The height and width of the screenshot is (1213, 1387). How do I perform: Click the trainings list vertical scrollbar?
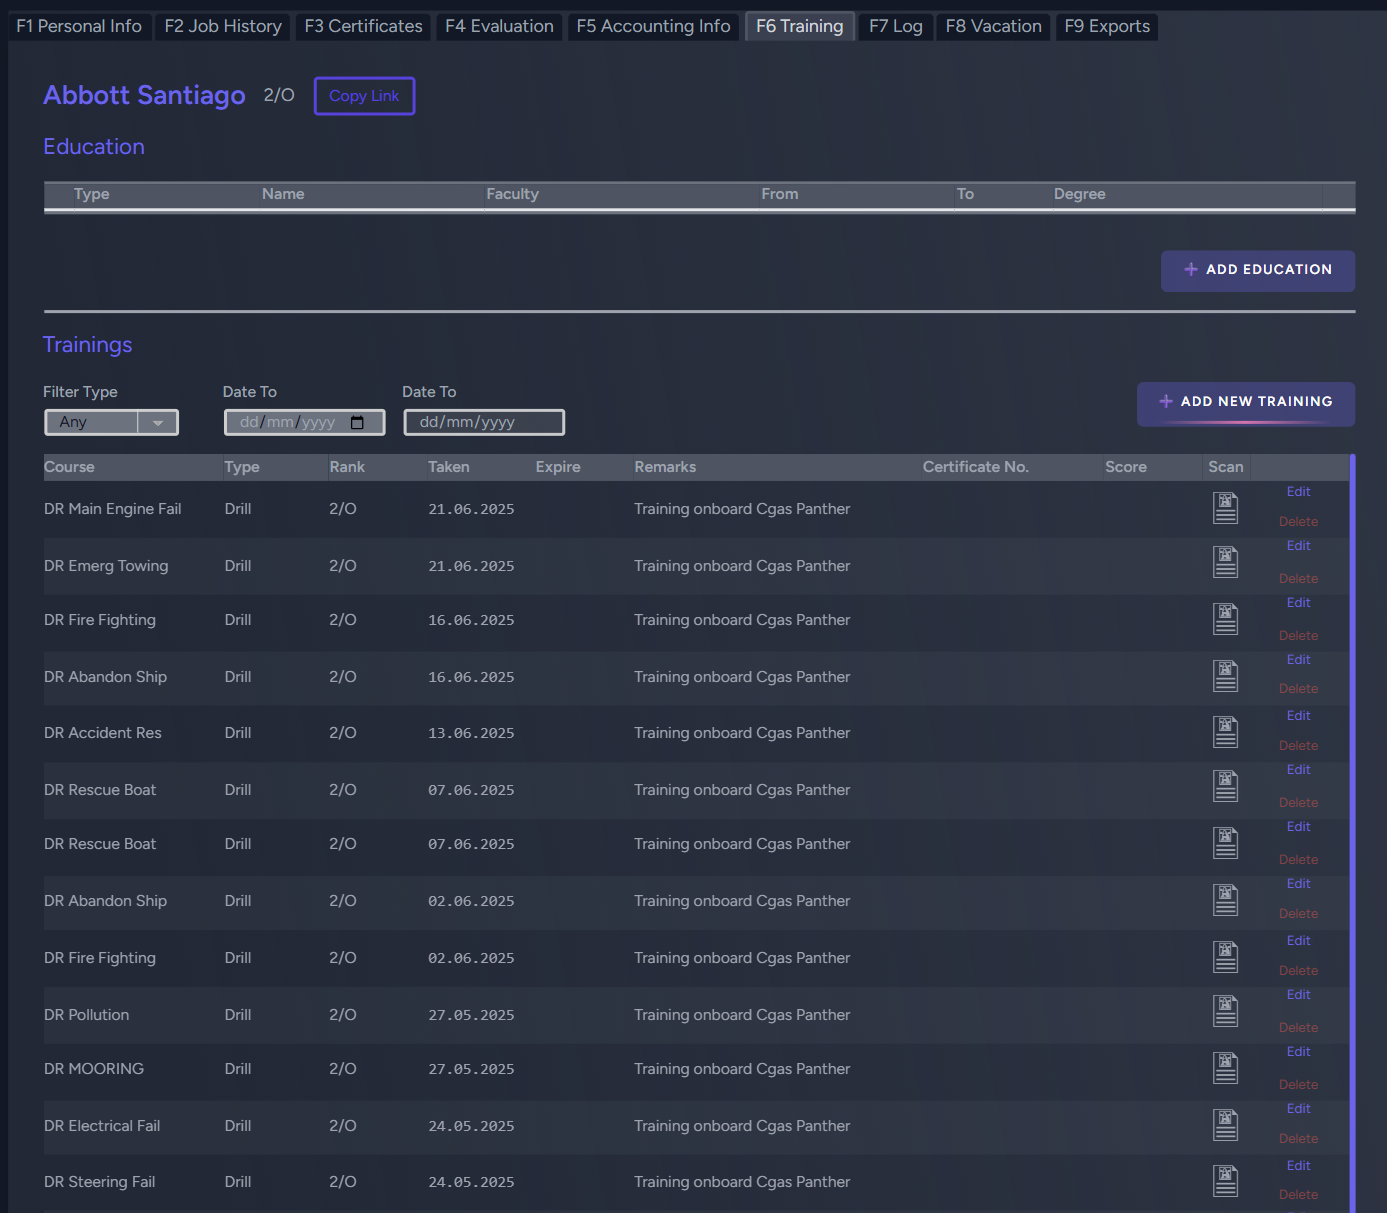[1352, 800]
